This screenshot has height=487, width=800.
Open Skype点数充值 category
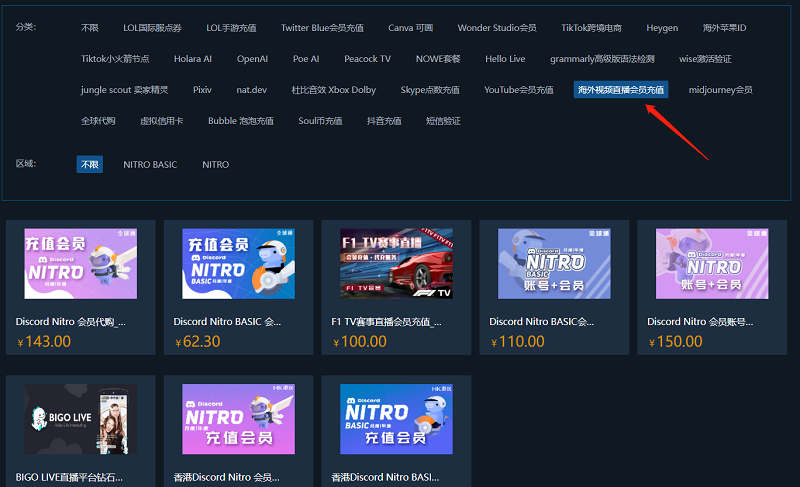[x=430, y=90]
